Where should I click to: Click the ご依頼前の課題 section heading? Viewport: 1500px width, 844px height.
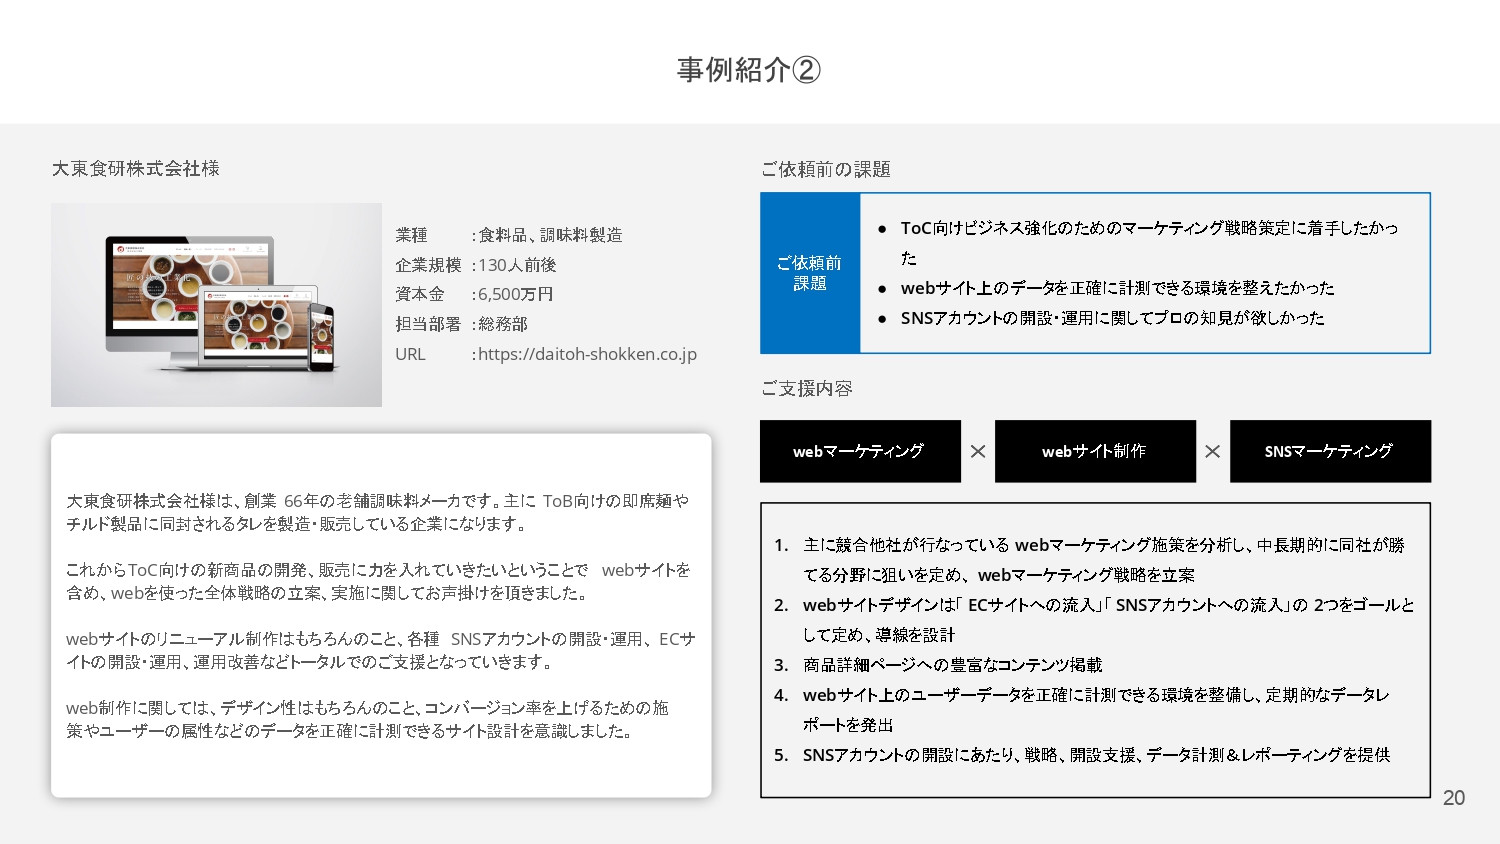pyautogui.click(x=827, y=169)
